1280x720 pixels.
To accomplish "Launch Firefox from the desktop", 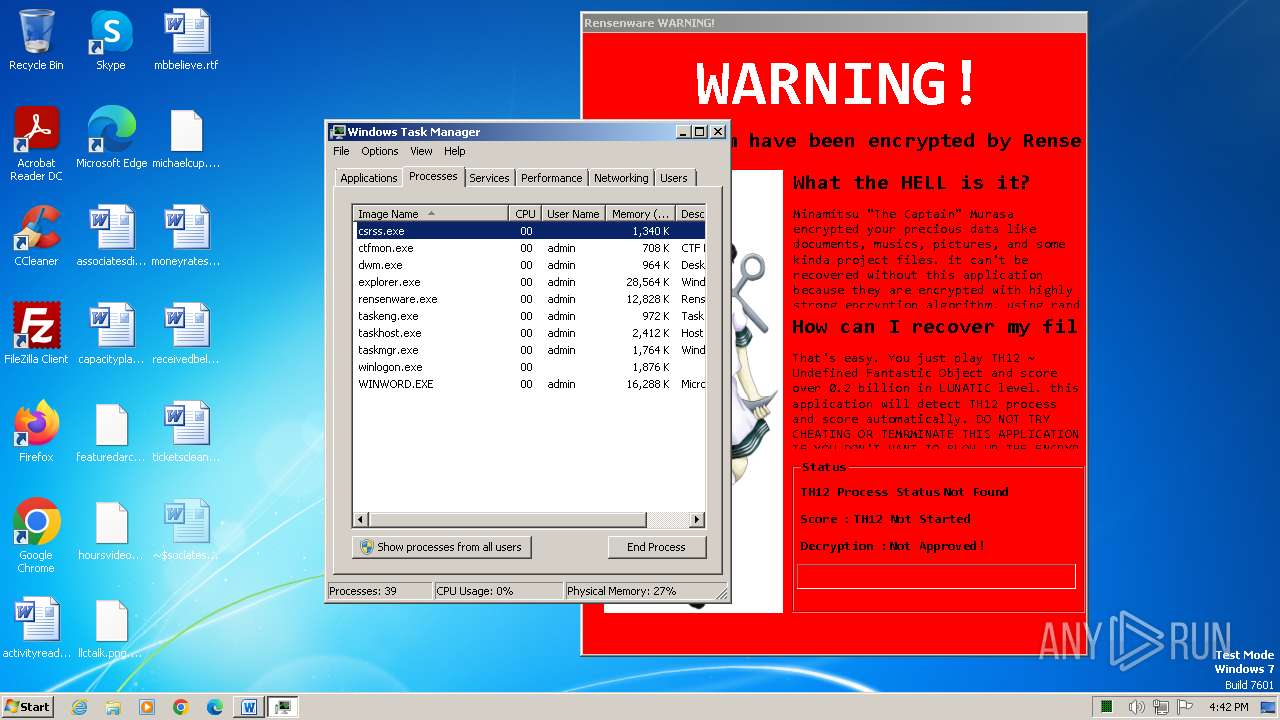I will tap(36, 432).
